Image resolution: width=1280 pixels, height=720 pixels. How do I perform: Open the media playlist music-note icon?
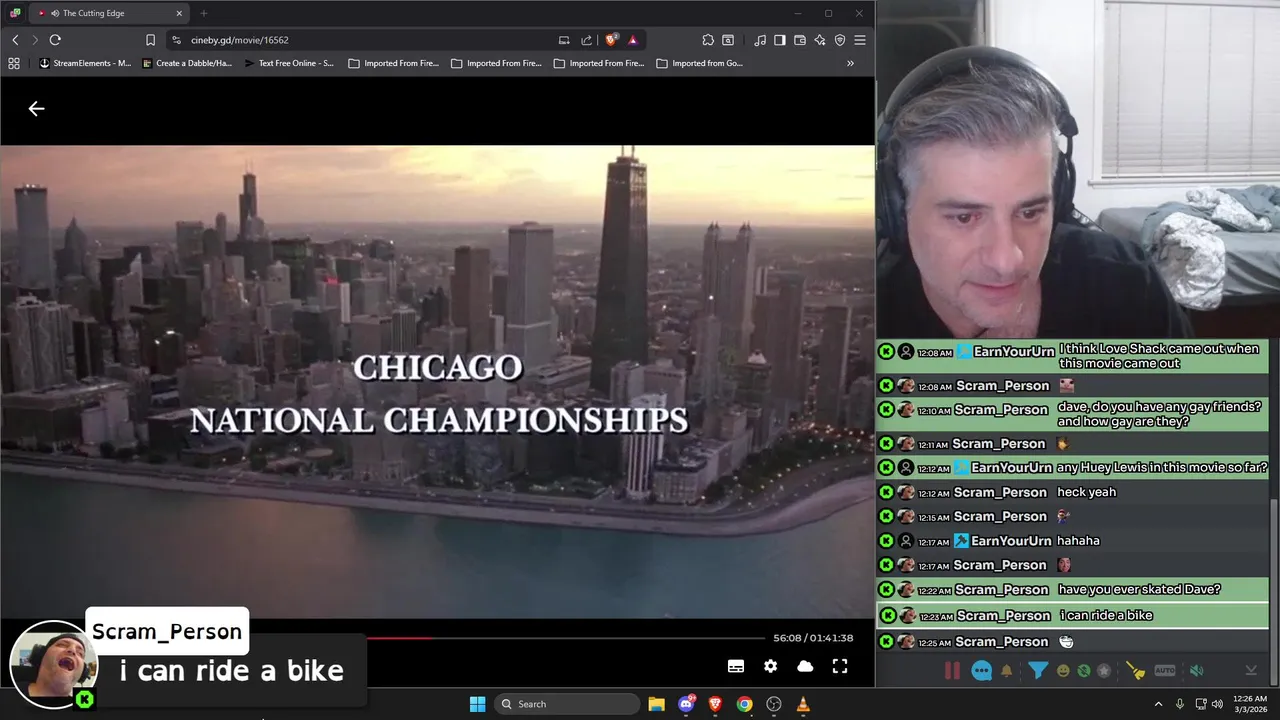(x=760, y=40)
